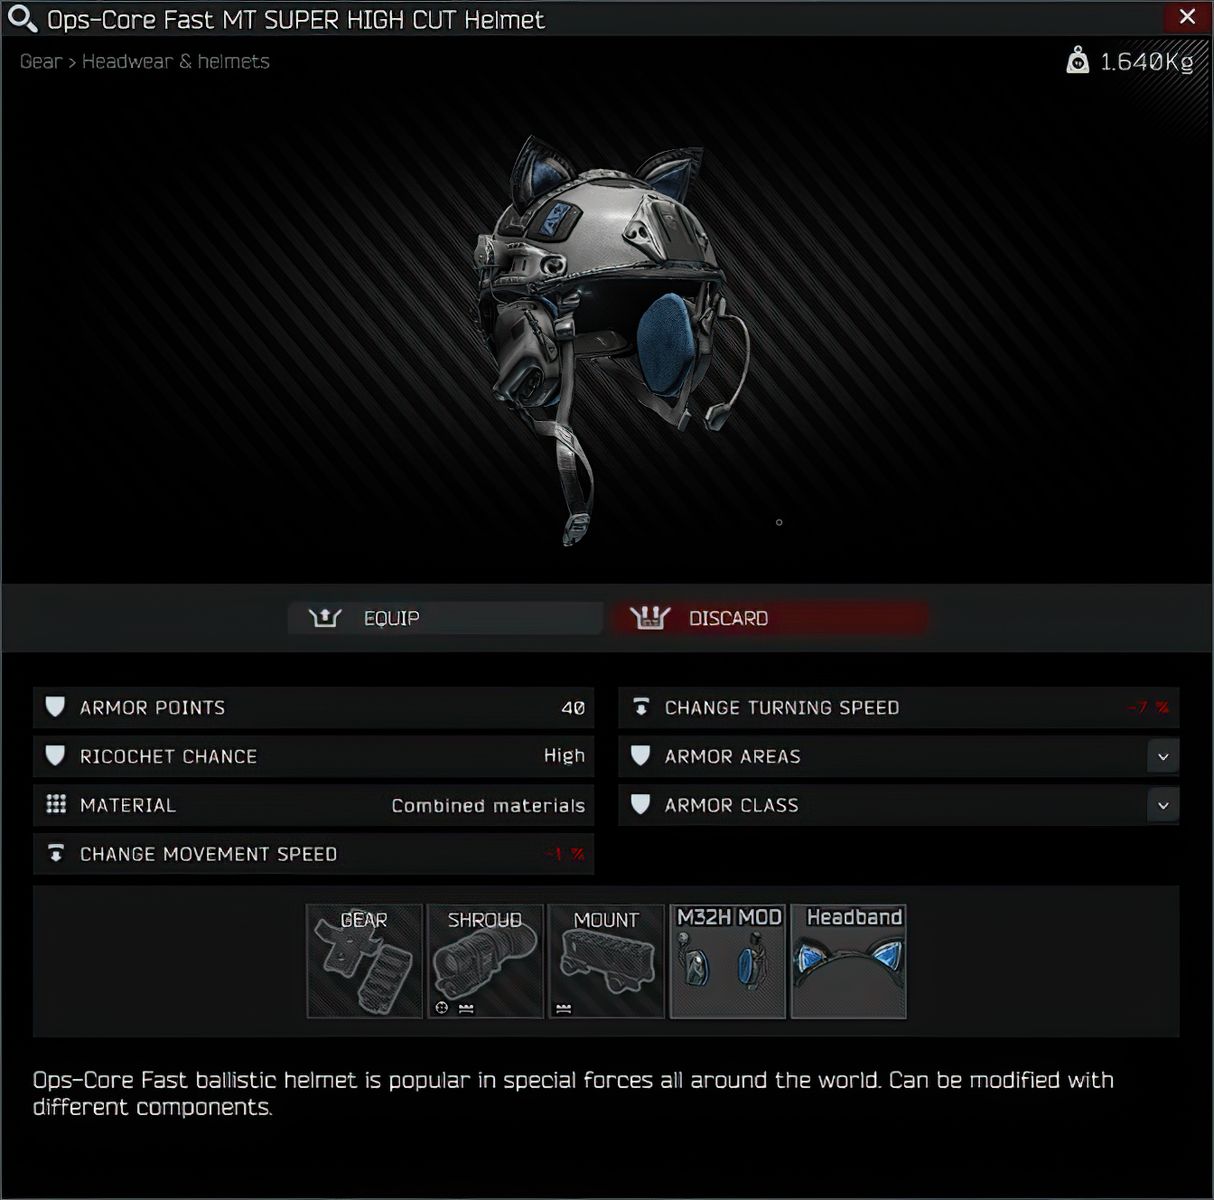Click the Change Movement Speed icon
Image resolution: width=1214 pixels, height=1200 pixels.
(x=56, y=854)
